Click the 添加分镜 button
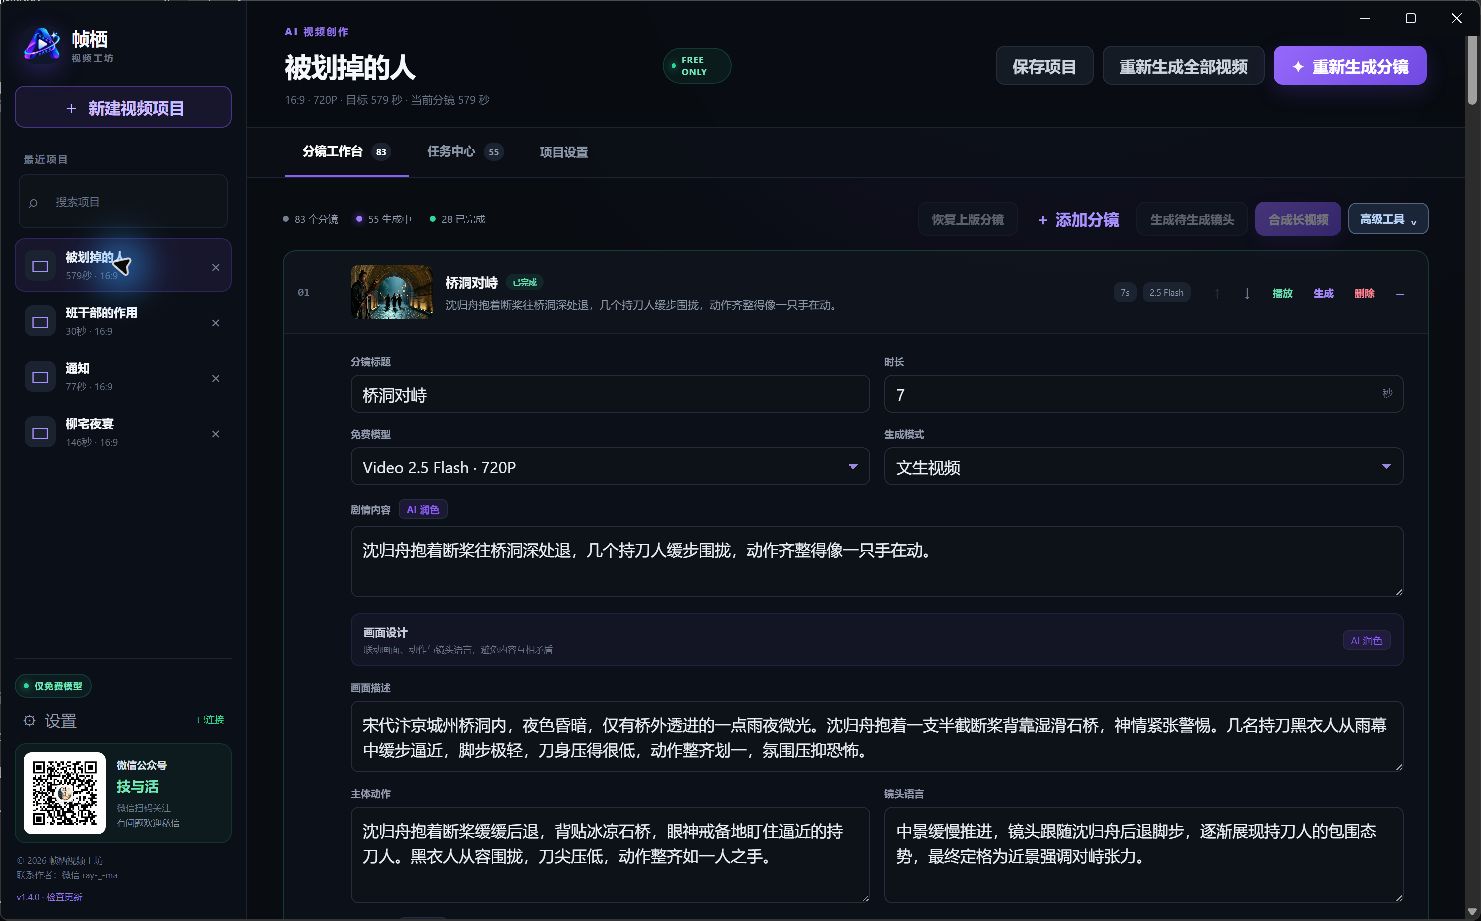Screen dimensions: 1481x921 [x=1077, y=220]
